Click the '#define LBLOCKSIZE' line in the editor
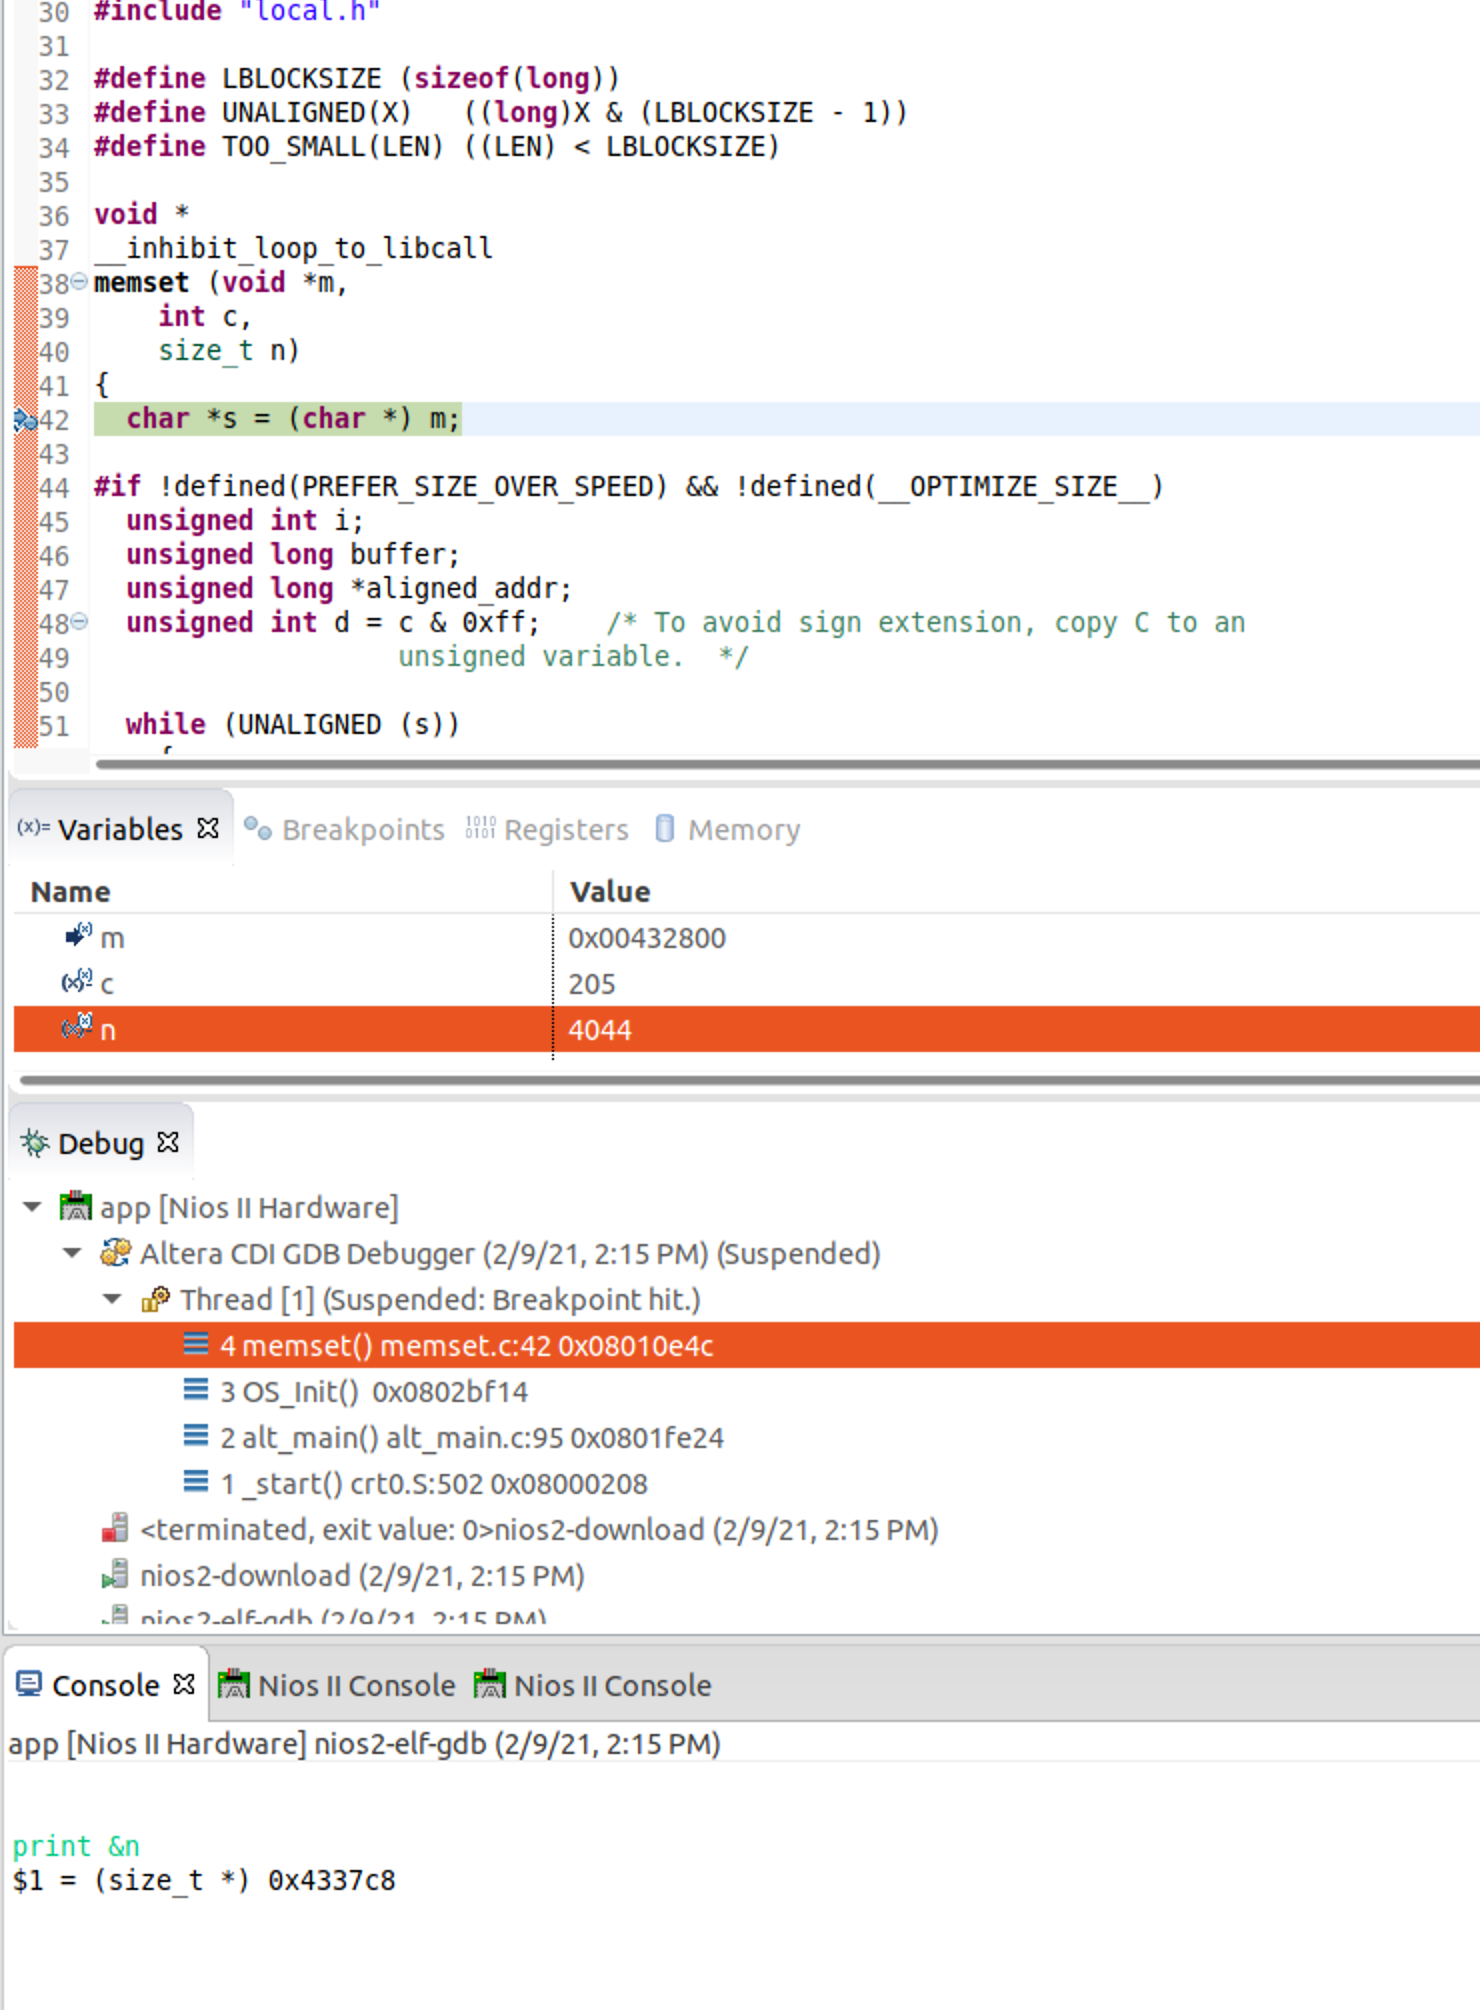The width and height of the screenshot is (1480, 2010). pos(356,79)
